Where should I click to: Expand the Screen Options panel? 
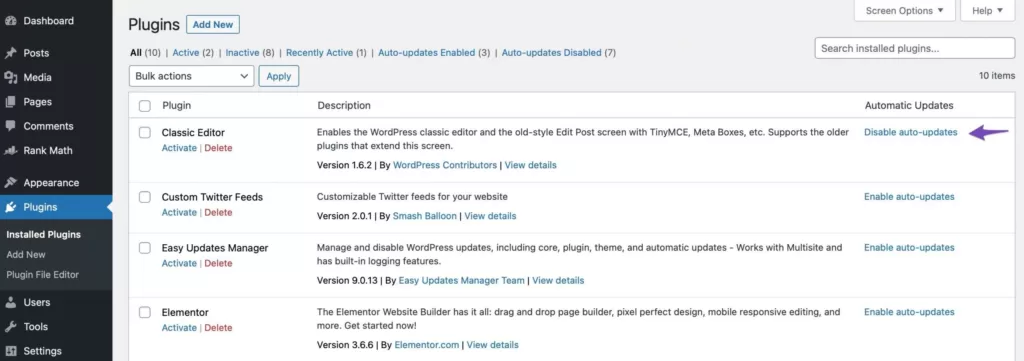[x=904, y=10]
